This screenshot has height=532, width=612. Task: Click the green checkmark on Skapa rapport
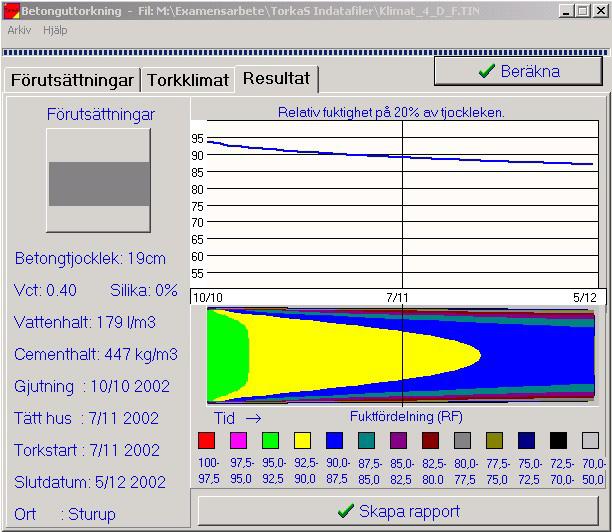point(346,511)
